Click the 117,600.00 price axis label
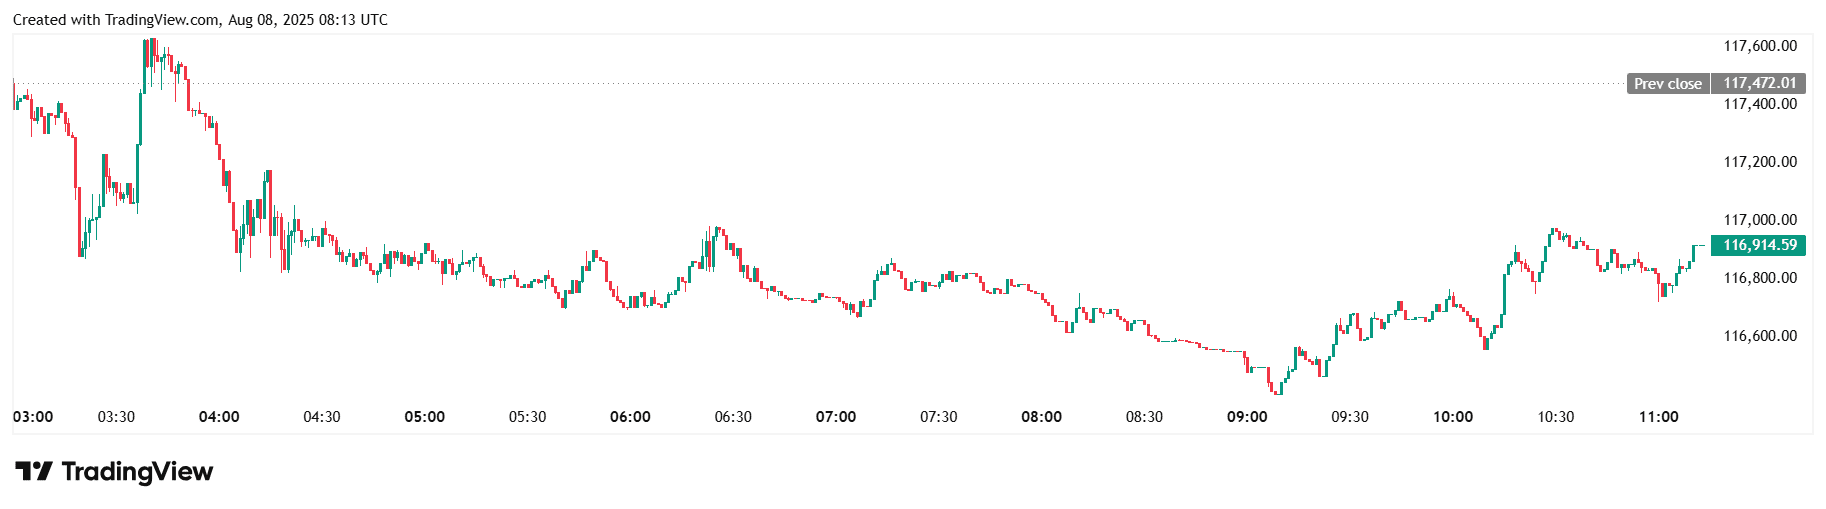Screen dimensions: 1826x509 pos(1759,46)
